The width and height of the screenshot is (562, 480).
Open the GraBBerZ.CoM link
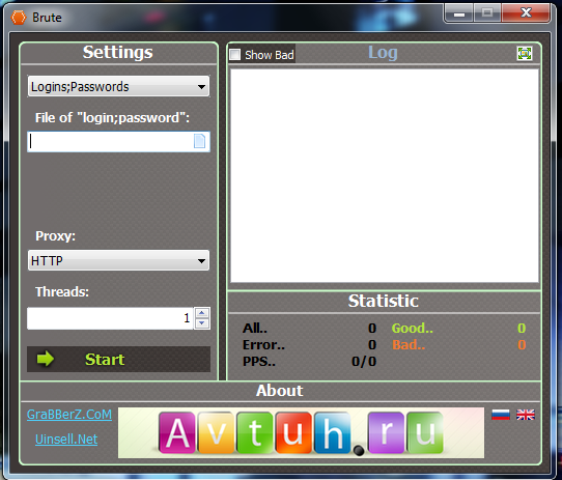coord(70,414)
